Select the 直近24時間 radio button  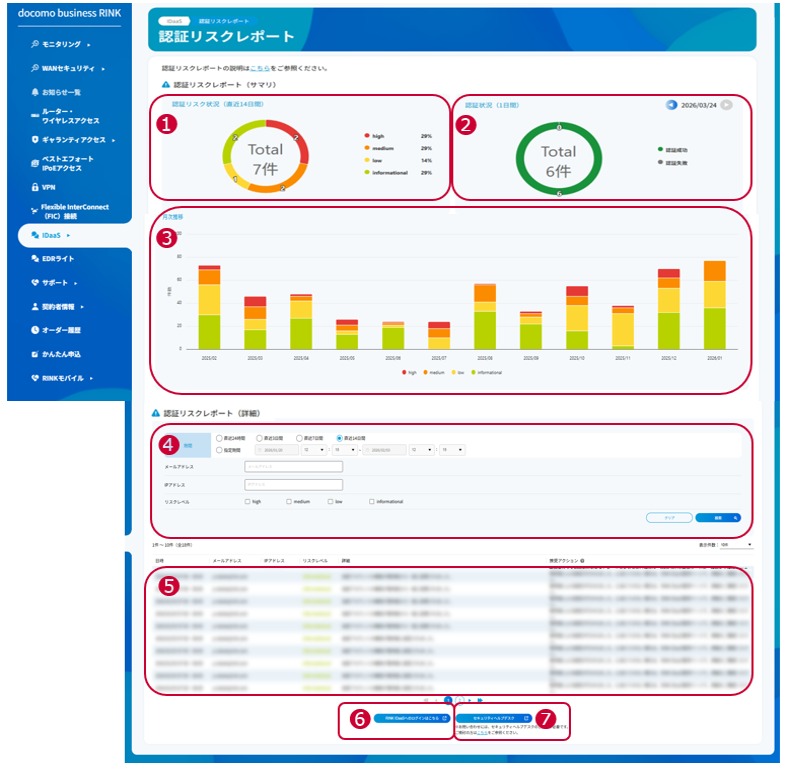[x=220, y=438]
